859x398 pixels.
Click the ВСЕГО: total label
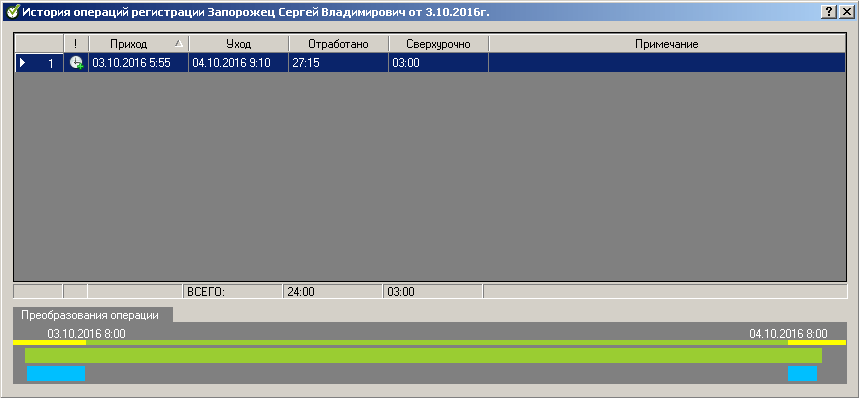coord(206,292)
